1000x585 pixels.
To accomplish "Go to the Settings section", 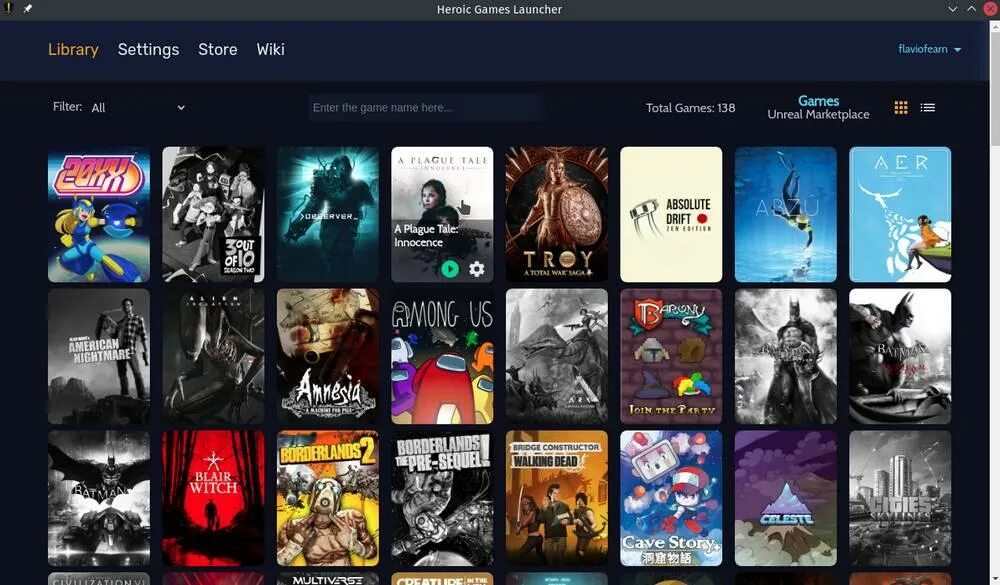I will coord(148,49).
